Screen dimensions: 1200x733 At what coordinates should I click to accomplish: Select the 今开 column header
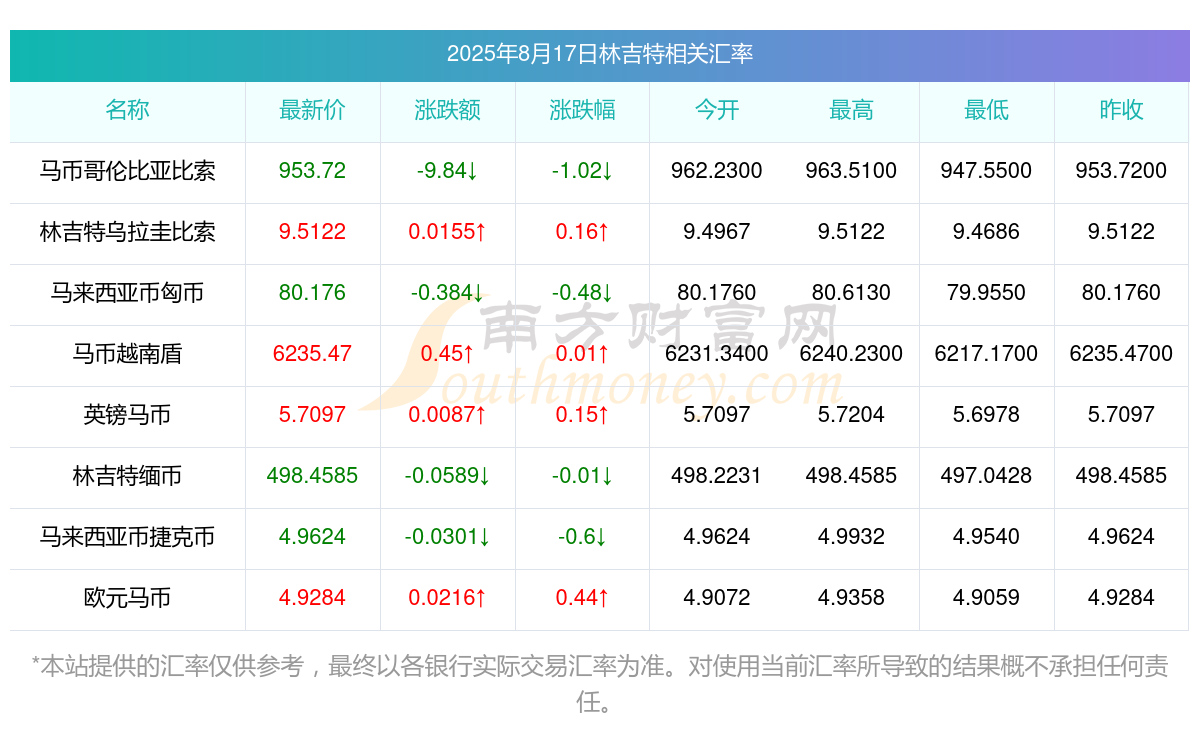tap(717, 110)
